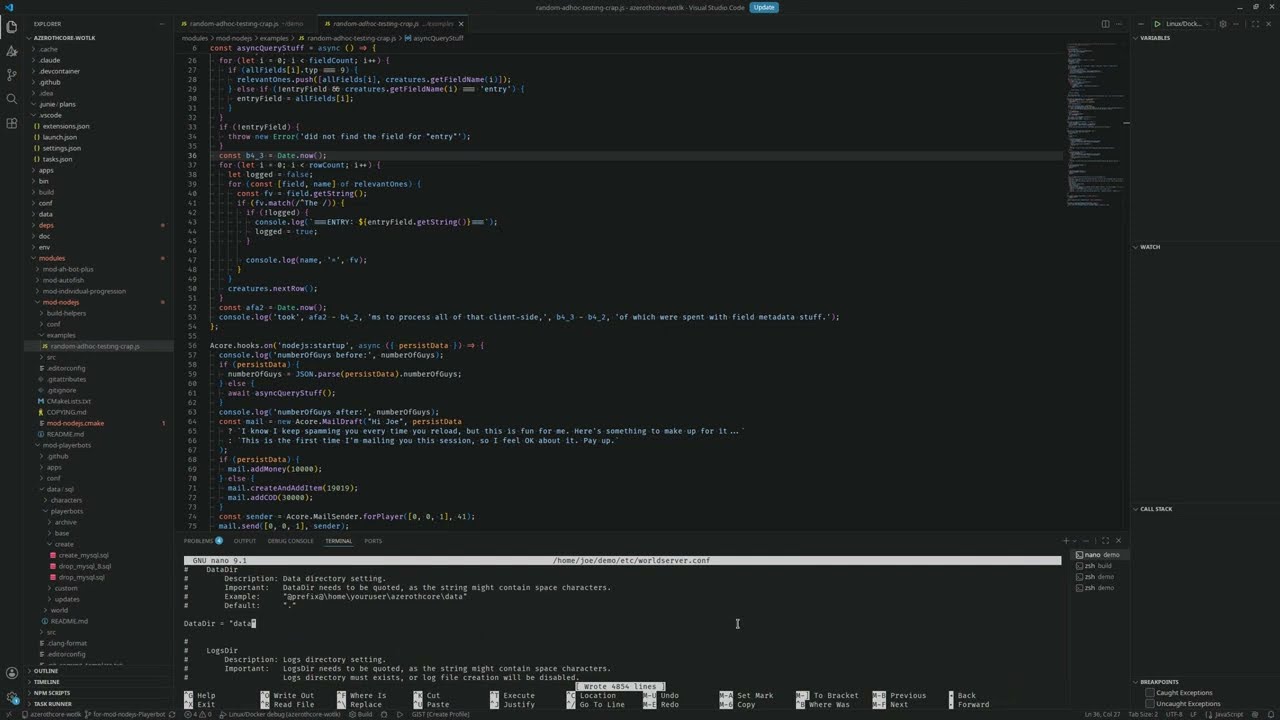
Task: Close the terminal panel
Action: coord(1118,541)
